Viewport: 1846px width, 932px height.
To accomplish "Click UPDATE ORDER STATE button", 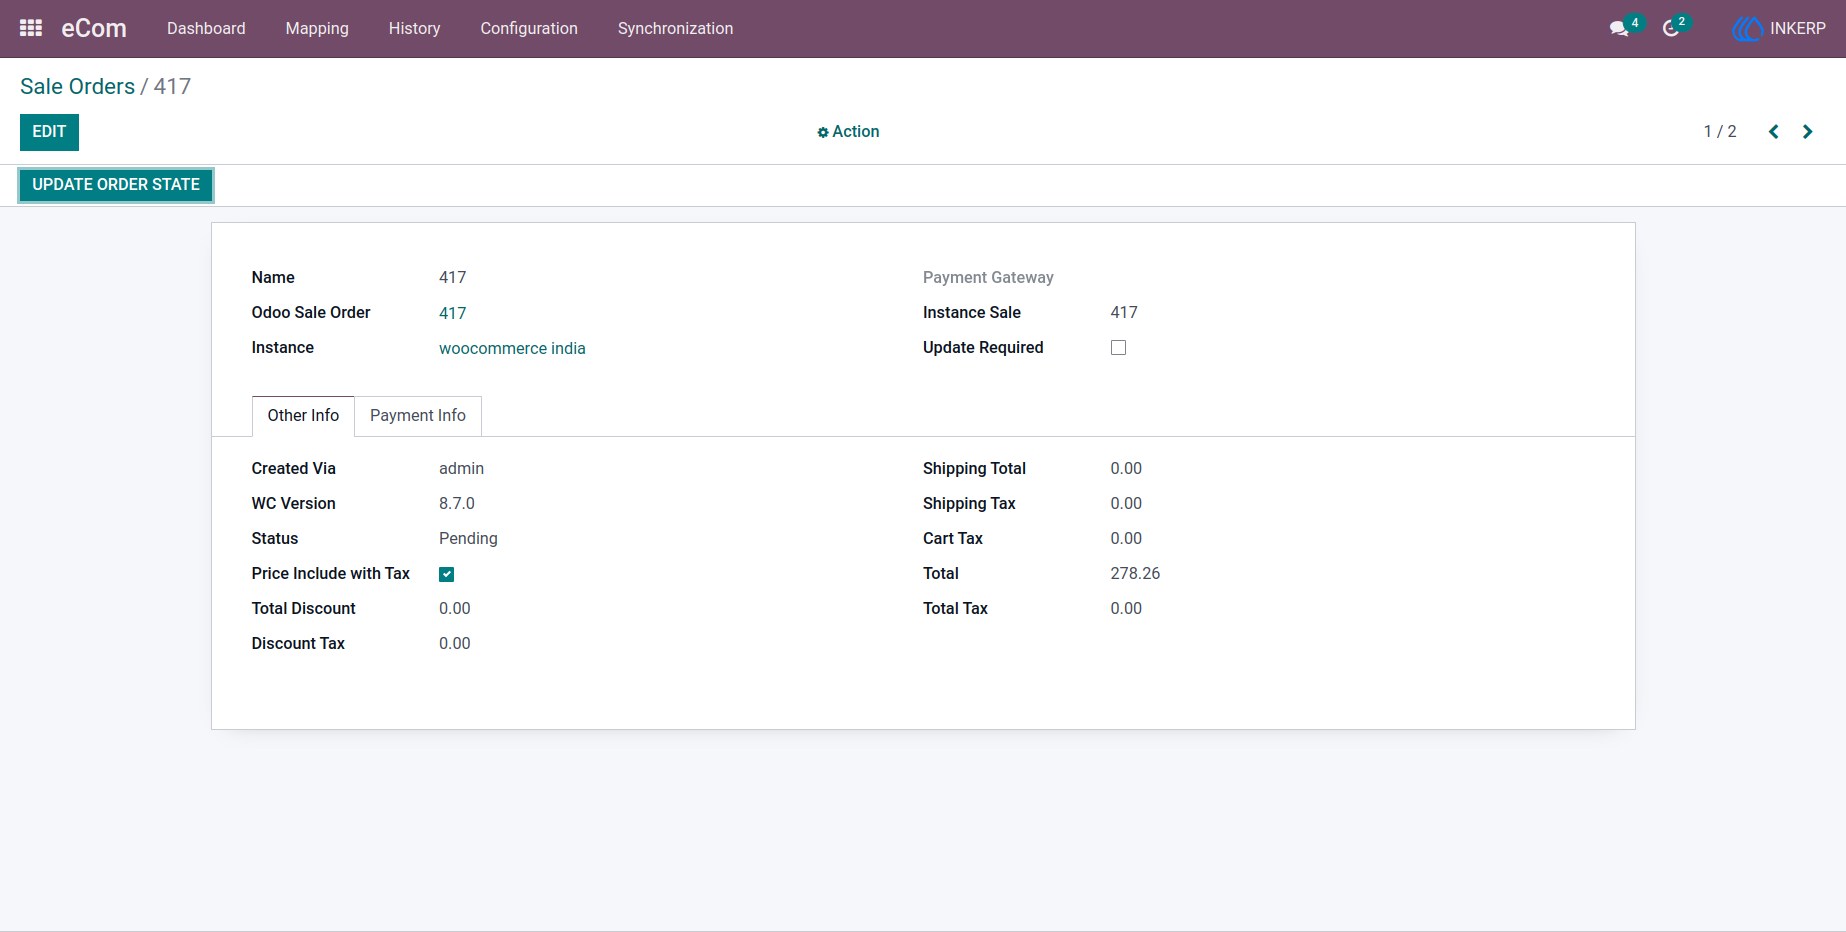I will click(x=116, y=185).
